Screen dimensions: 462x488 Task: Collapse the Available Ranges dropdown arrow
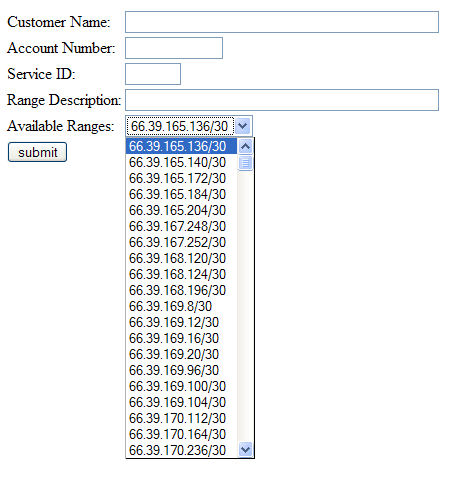(x=243, y=126)
